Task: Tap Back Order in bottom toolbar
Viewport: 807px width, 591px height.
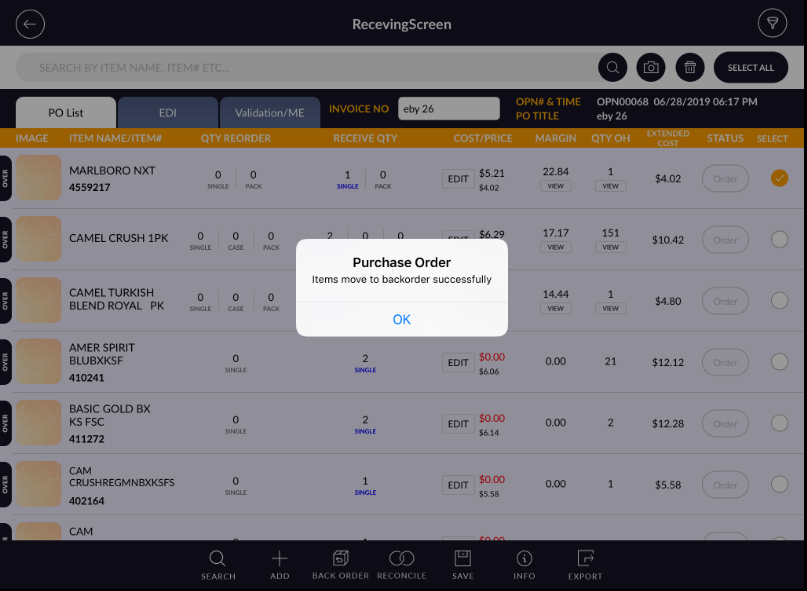Action: tap(340, 564)
